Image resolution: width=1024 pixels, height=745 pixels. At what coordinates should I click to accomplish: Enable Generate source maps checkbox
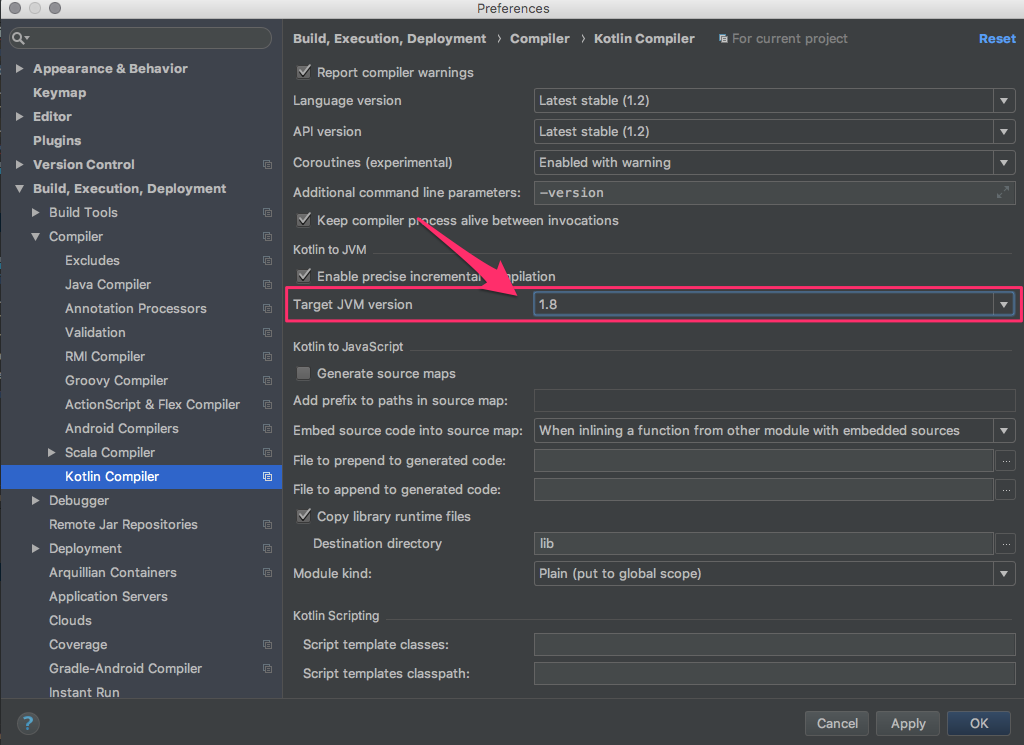coord(304,373)
